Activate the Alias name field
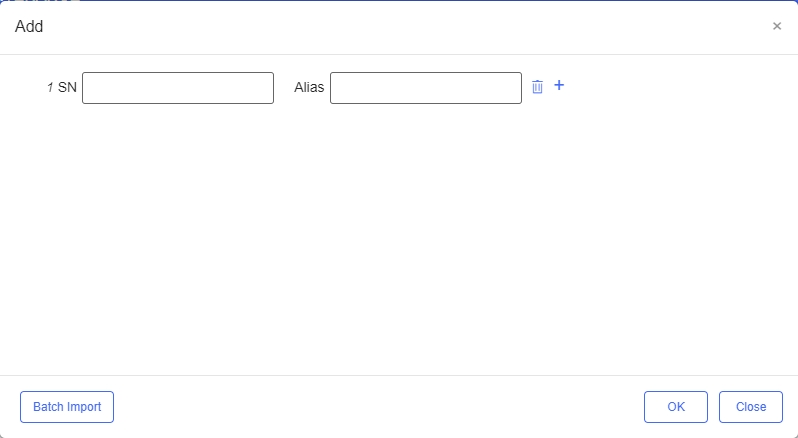 (x=425, y=88)
